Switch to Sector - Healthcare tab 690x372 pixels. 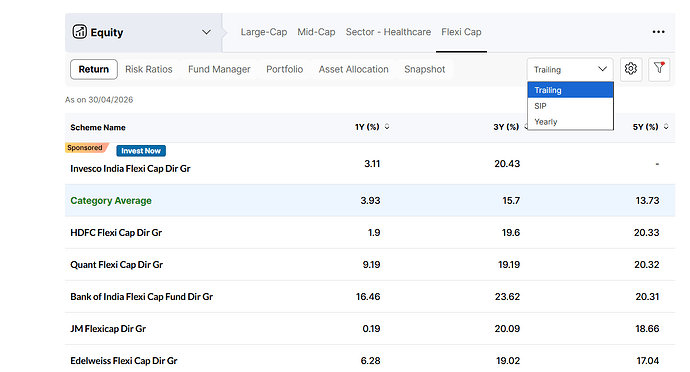pyautogui.click(x=388, y=32)
